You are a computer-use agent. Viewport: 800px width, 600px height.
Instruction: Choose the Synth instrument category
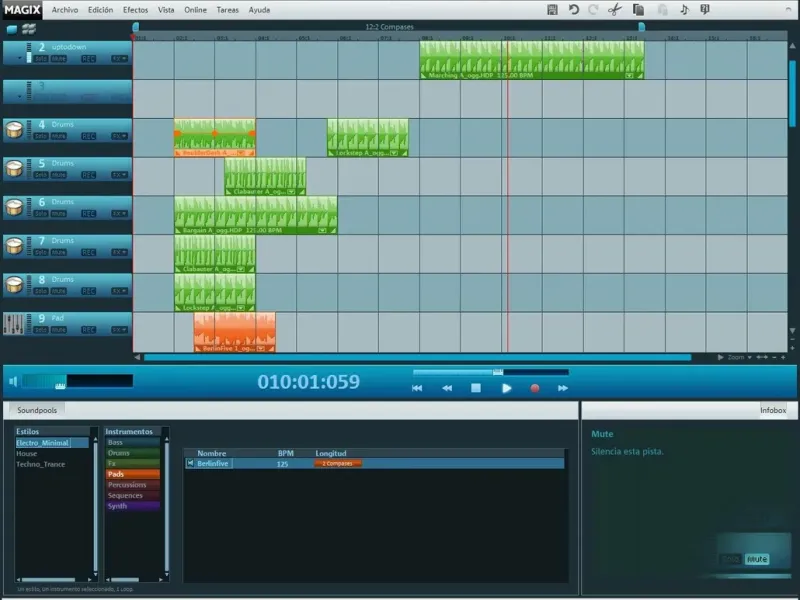[133, 506]
